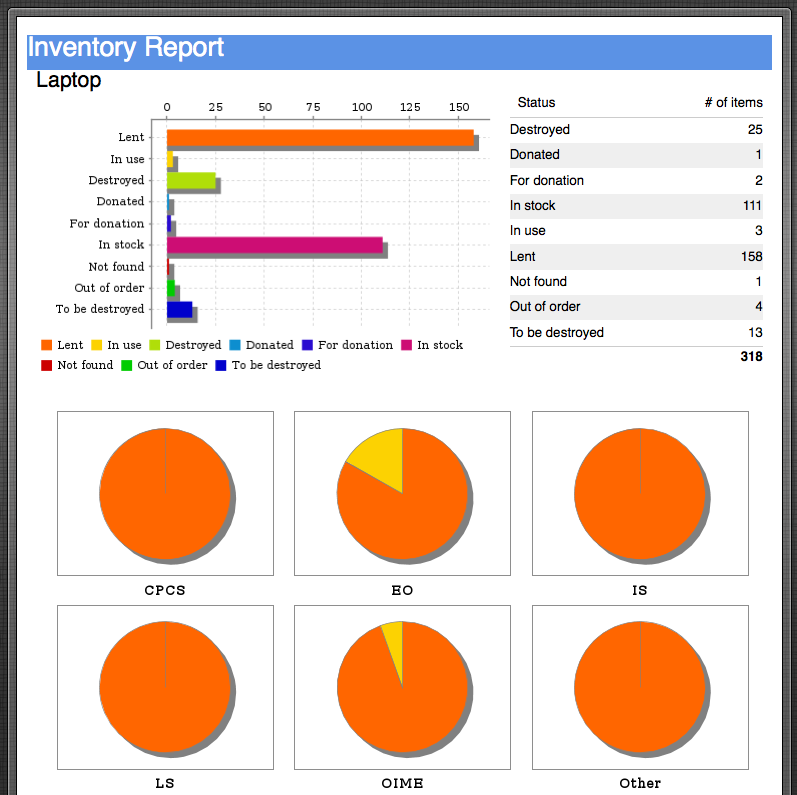Select the orange Lent bar in chart
The image size is (797, 795).
[x=319, y=138]
